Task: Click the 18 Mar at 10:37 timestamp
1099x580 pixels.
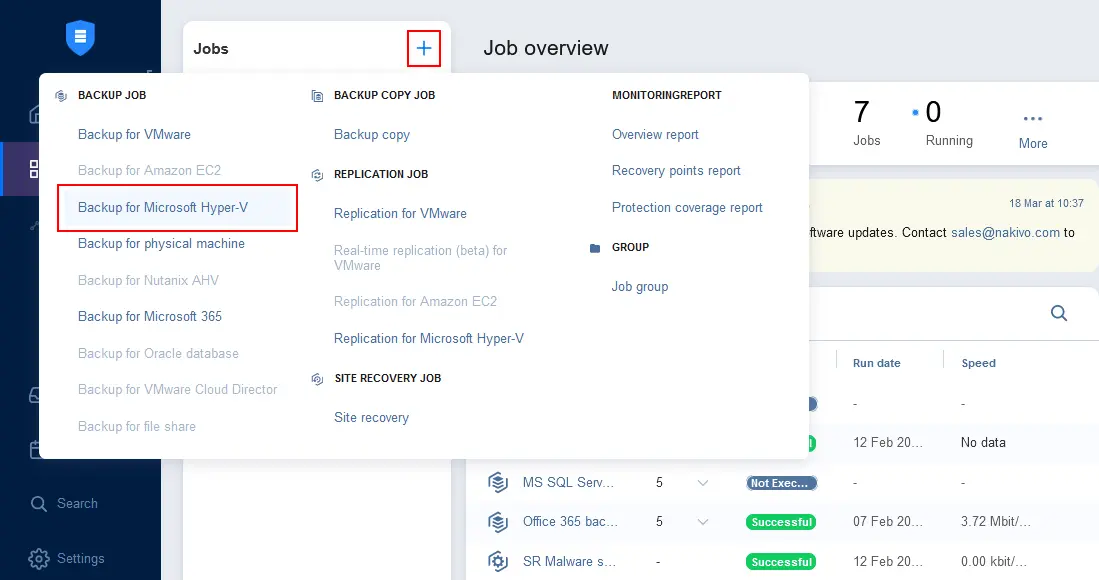Action: point(1046,203)
